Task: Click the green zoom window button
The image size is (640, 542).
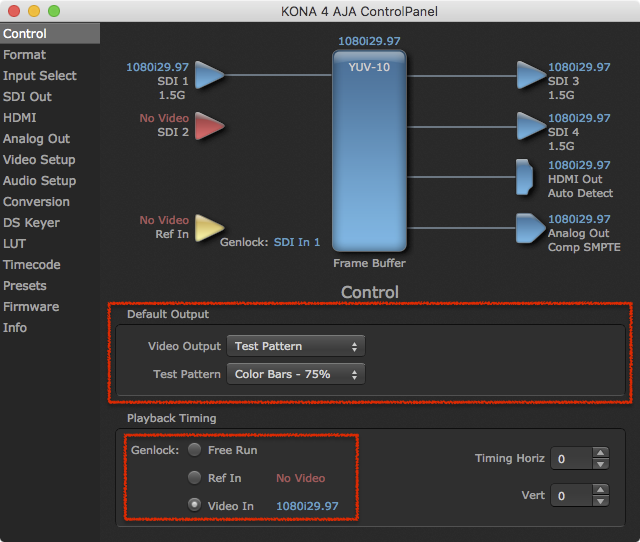Action: [54, 11]
